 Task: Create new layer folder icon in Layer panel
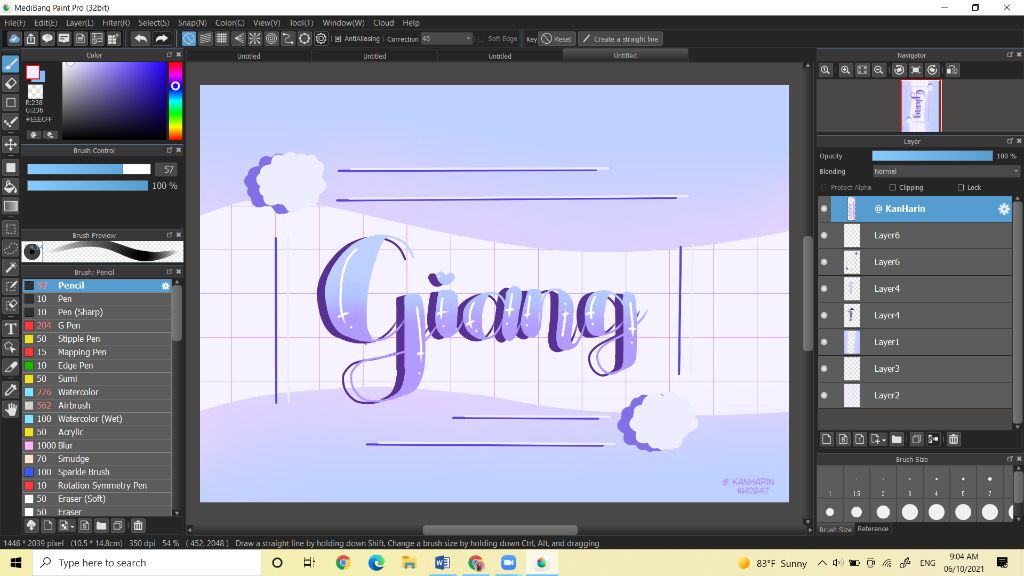pyautogui.click(x=896, y=440)
